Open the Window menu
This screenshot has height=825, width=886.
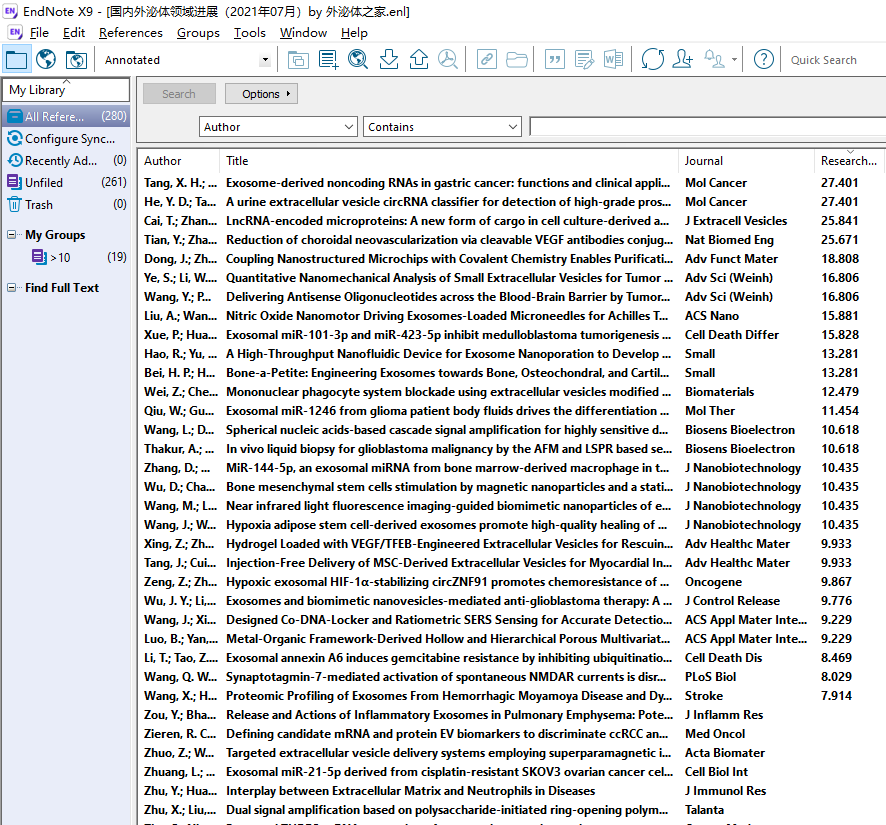[x=303, y=33]
